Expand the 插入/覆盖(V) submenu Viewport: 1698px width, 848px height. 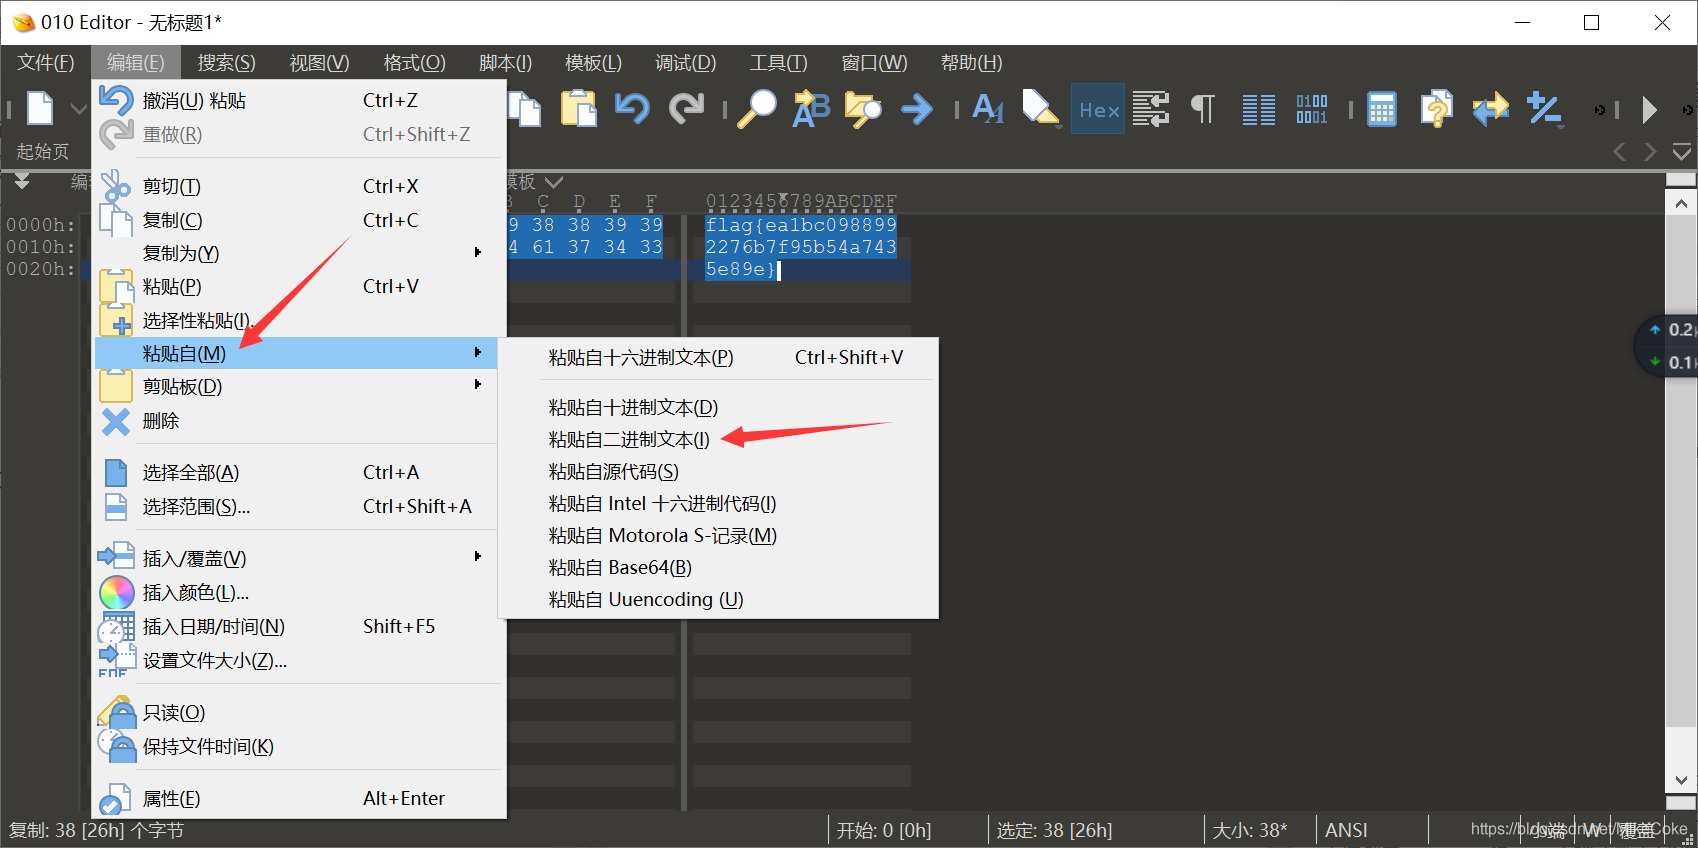pos(299,558)
